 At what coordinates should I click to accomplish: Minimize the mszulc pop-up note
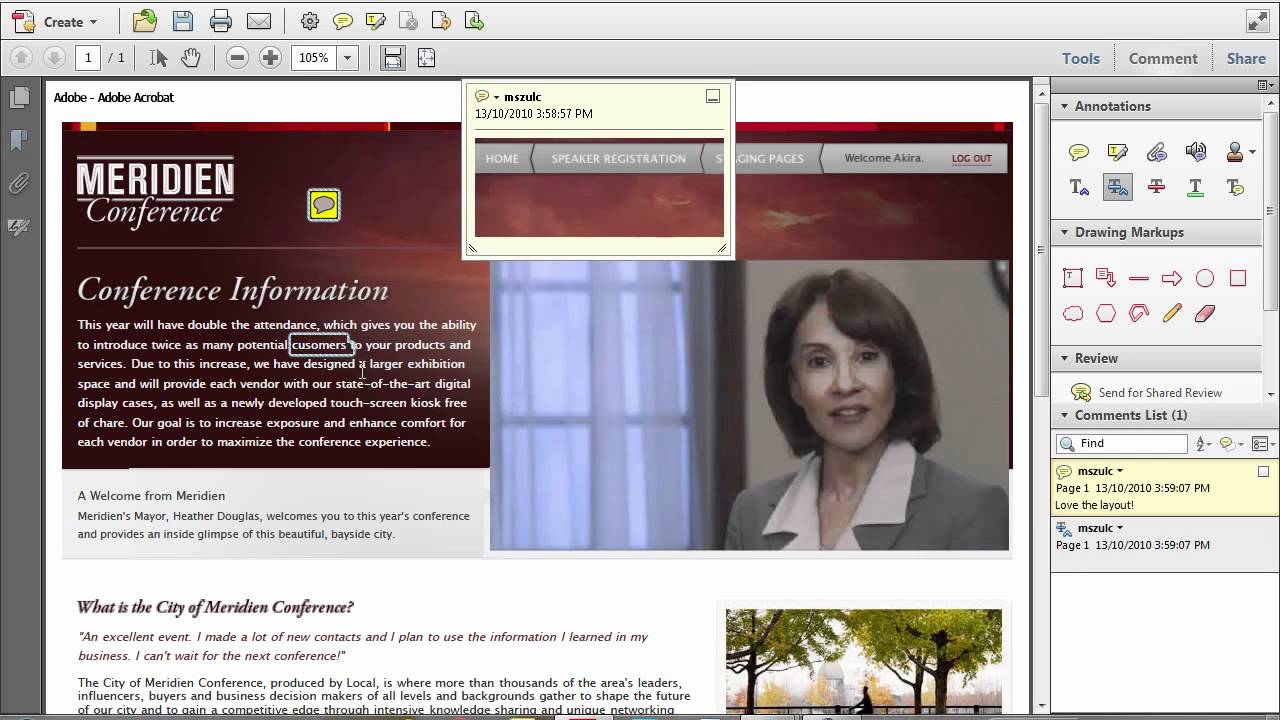(x=713, y=96)
